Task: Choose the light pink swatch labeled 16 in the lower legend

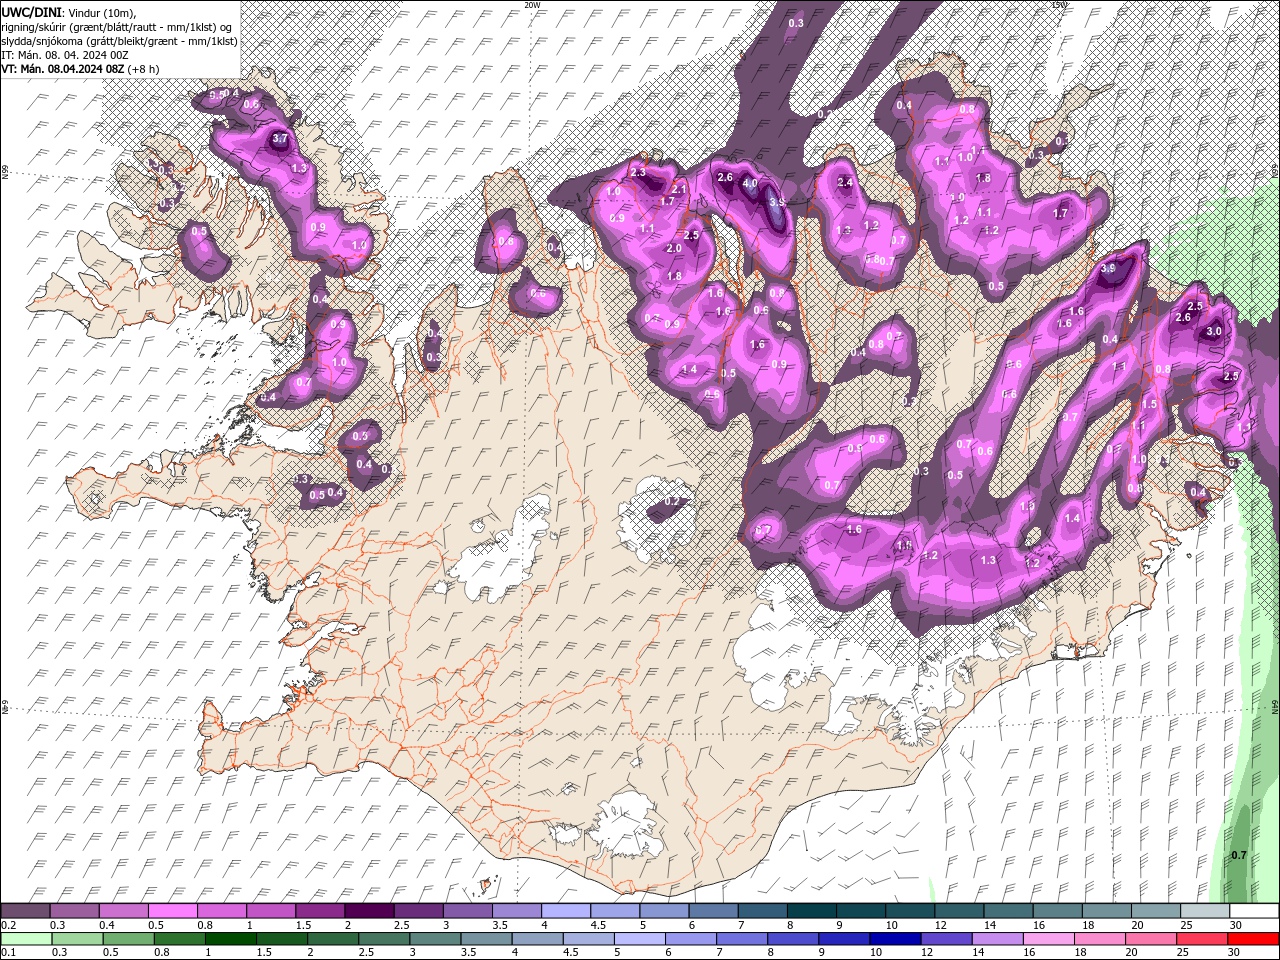Action: tap(1049, 939)
